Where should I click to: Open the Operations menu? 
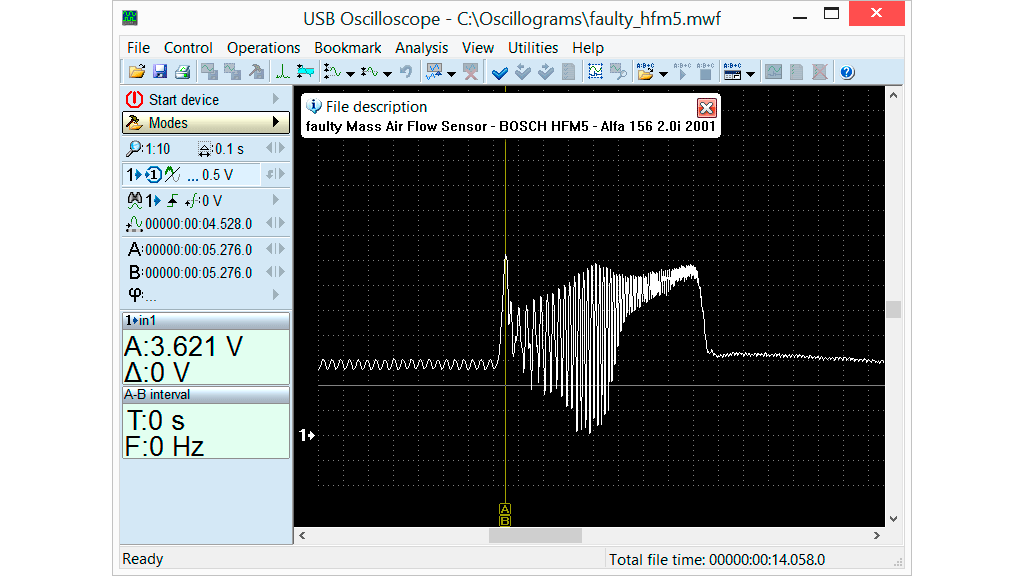coord(263,48)
